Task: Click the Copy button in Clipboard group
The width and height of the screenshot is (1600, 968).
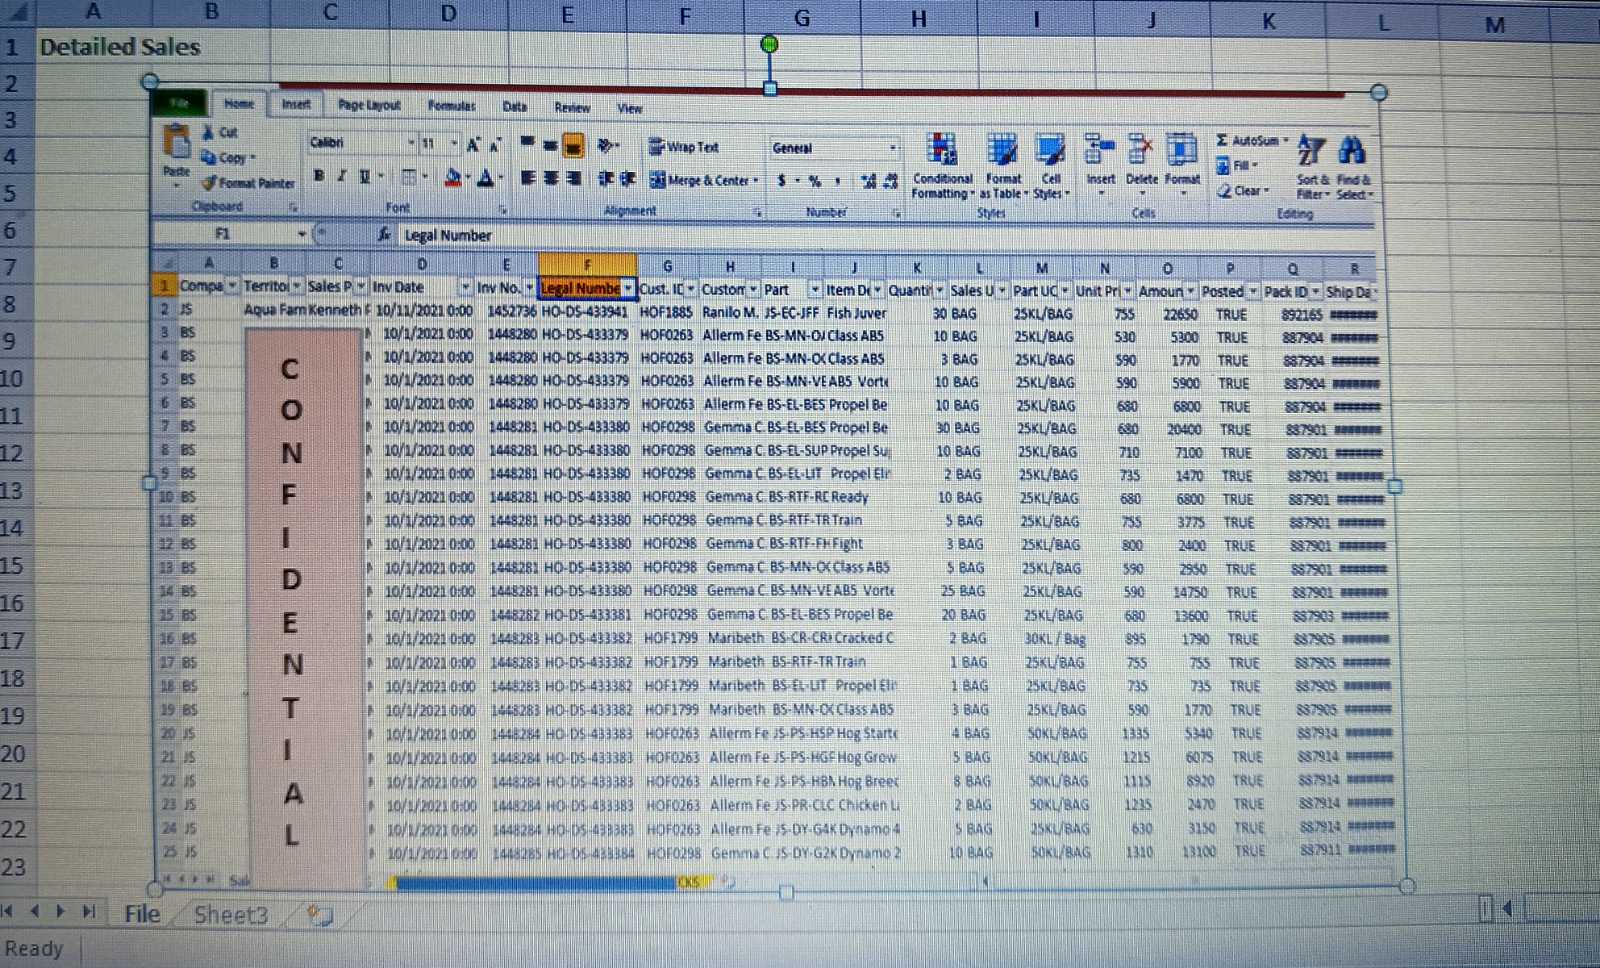Action: 228,157
